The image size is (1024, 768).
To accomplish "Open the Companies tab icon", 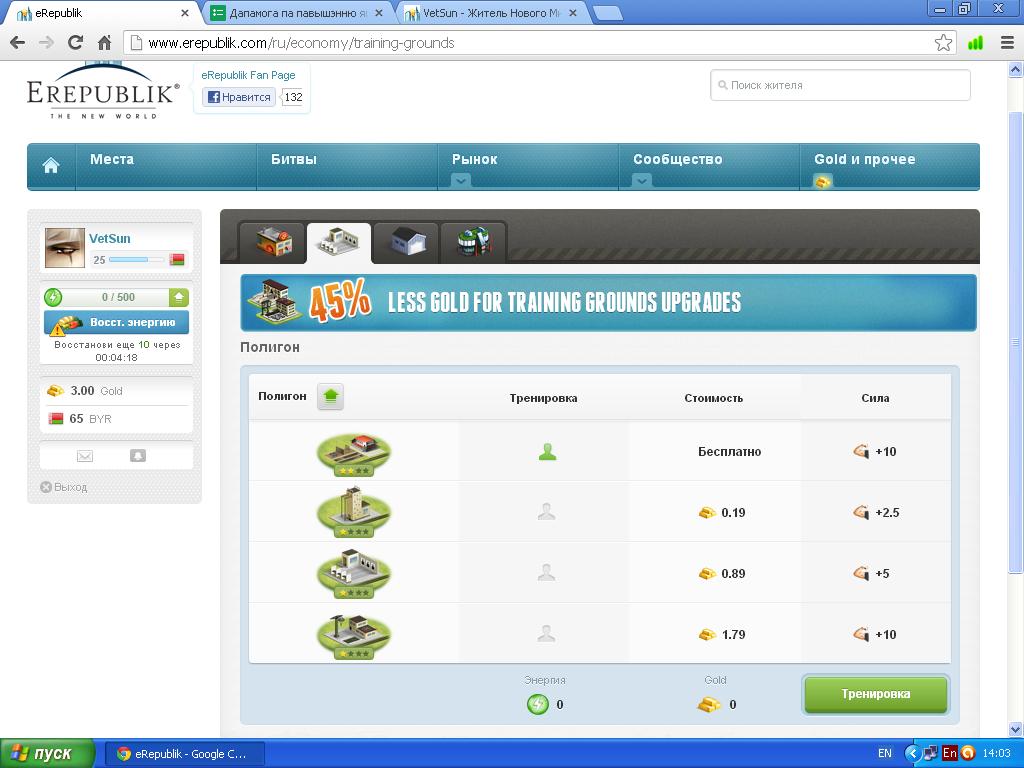I will [273, 242].
